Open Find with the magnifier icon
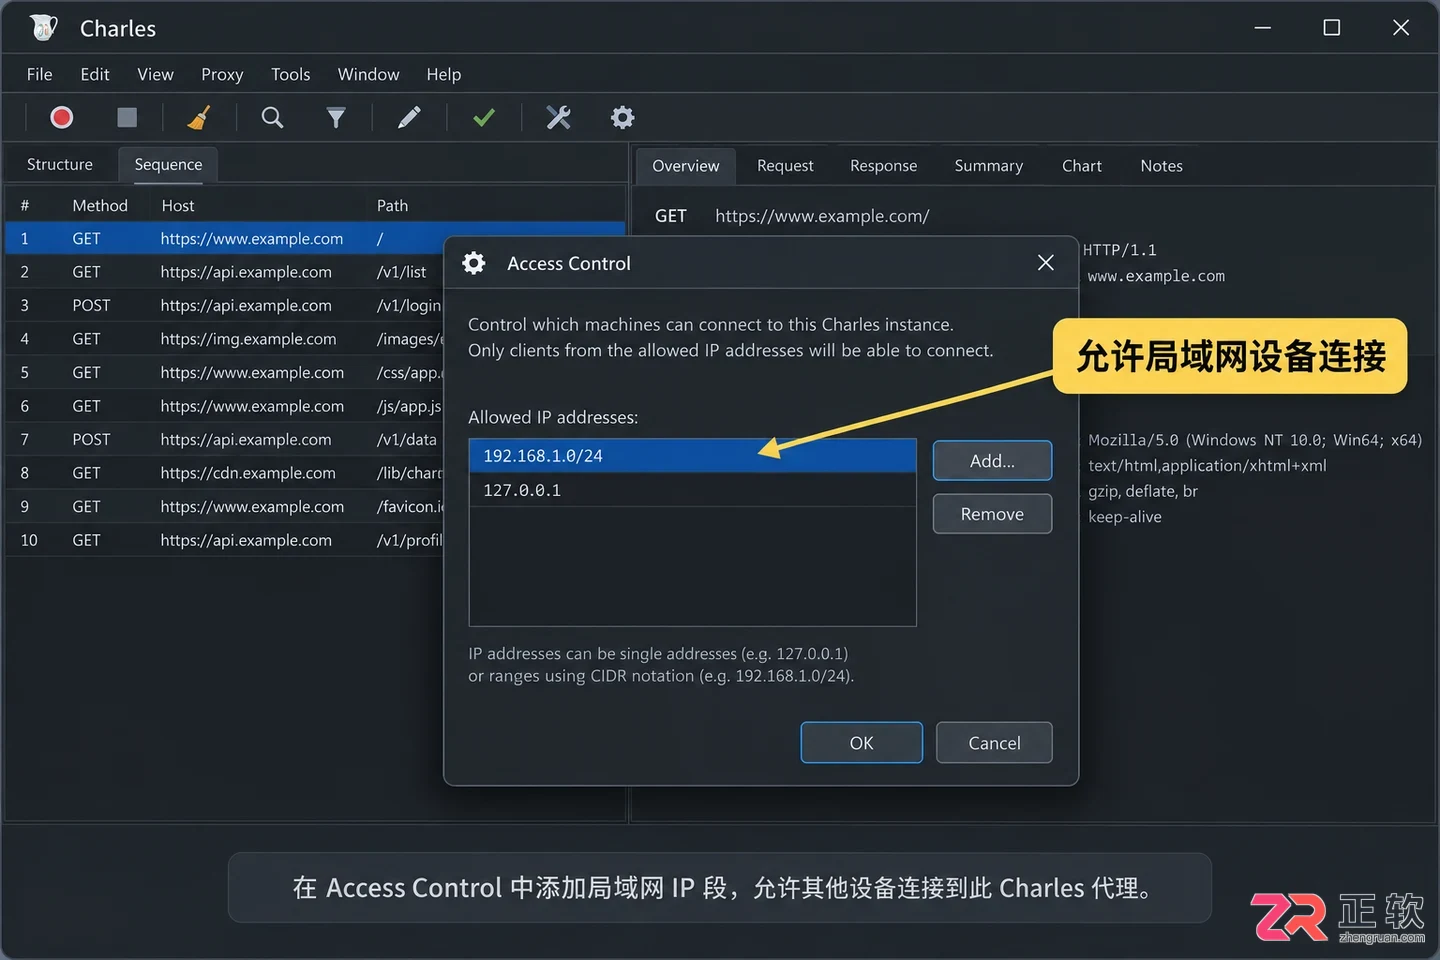The image size is (1440, 960). pos(272,118)
